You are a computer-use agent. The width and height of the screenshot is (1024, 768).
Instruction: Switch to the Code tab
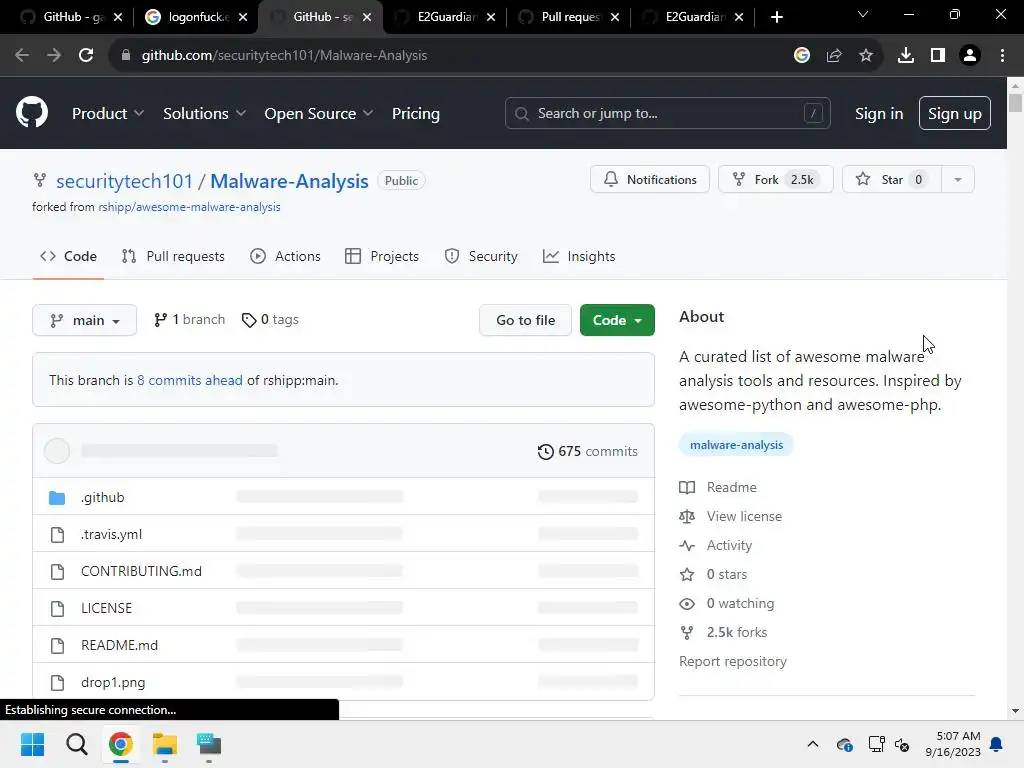(69, 257)
